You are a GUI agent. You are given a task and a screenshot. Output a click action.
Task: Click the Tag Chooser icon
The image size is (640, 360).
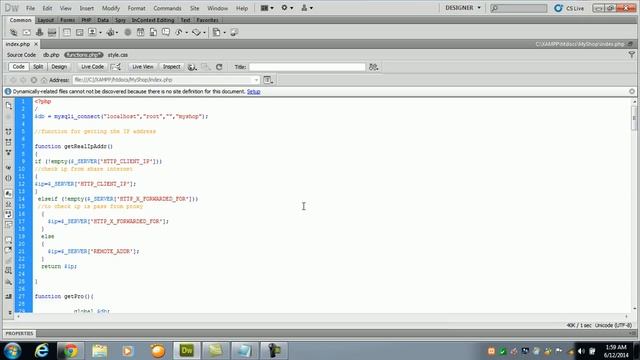point(234,33)
